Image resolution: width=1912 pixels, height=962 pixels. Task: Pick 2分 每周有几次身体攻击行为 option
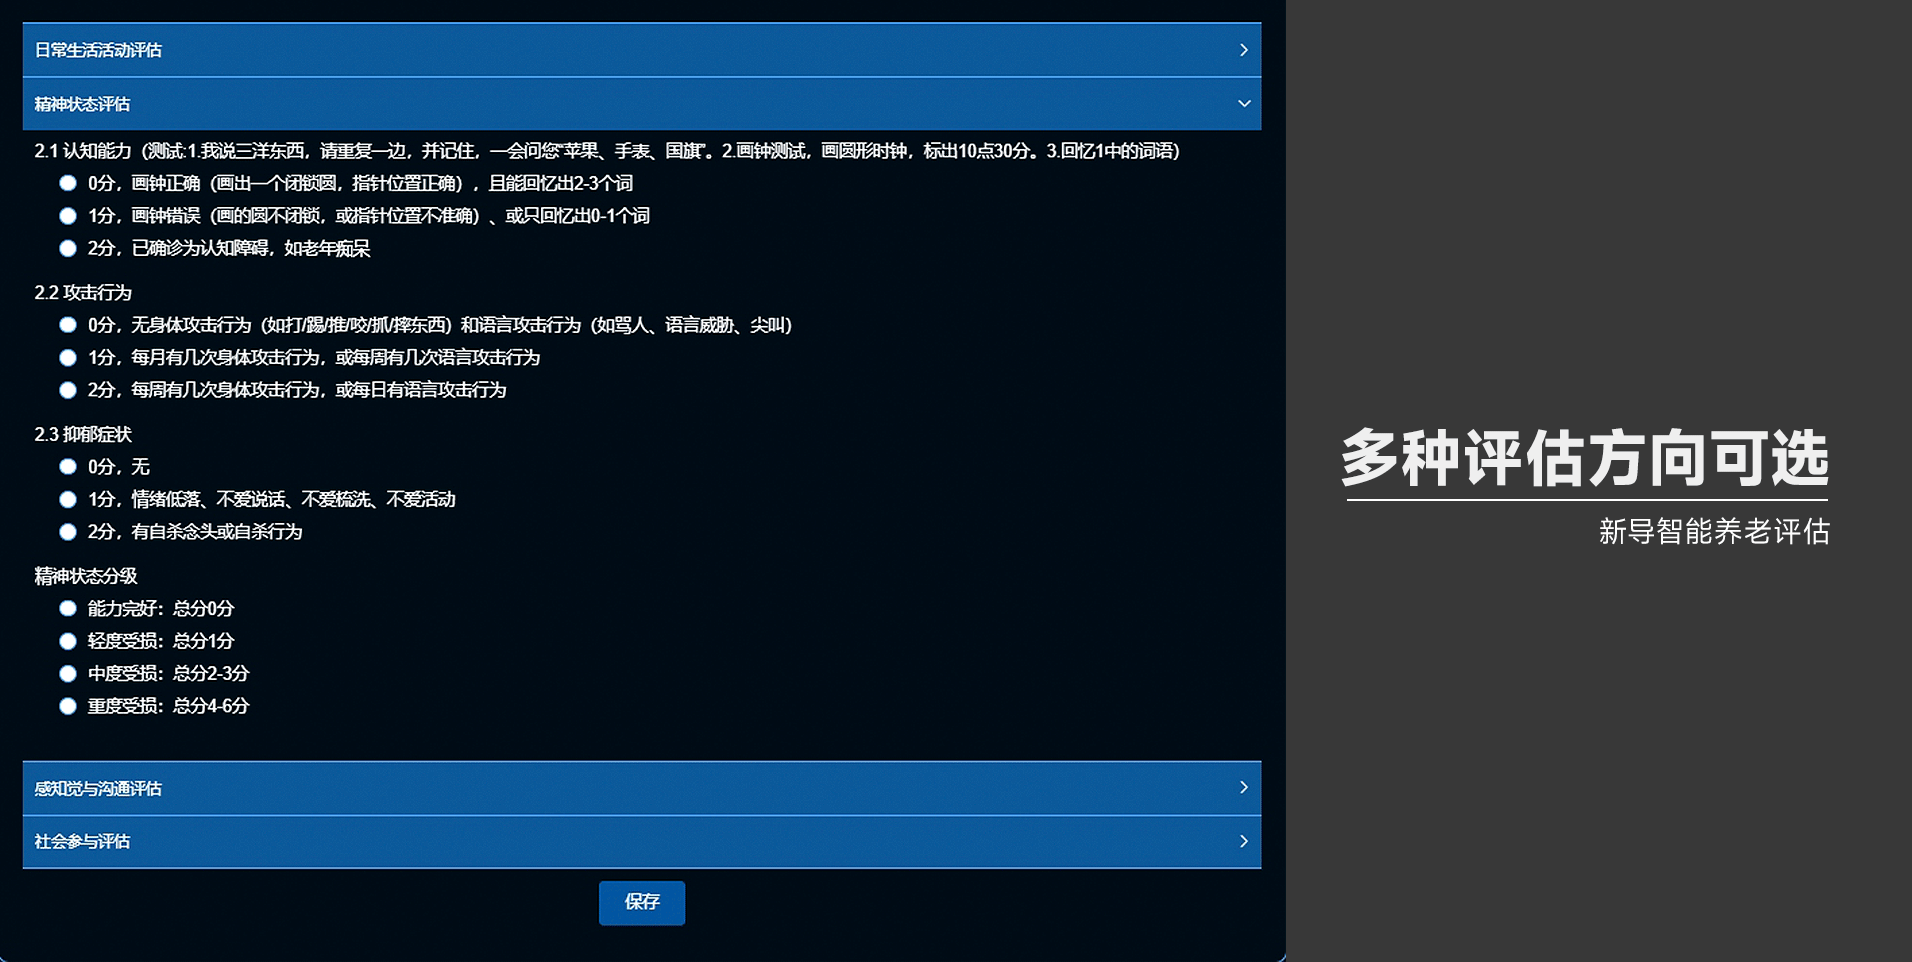point(68,390)
